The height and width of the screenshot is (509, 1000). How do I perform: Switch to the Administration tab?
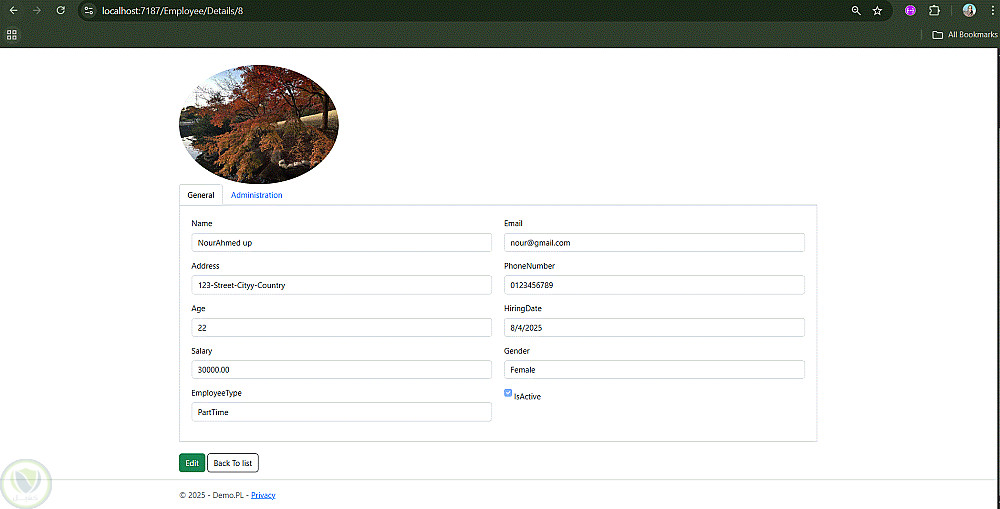(x=256, y=195)
